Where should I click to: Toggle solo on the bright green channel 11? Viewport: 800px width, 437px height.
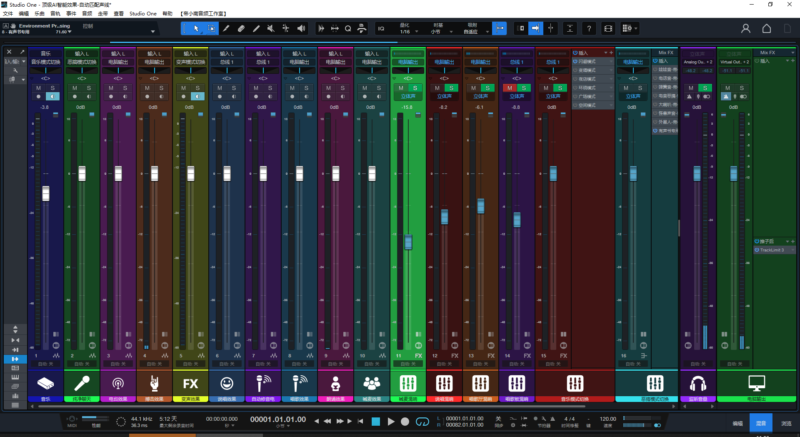[416, 88]
